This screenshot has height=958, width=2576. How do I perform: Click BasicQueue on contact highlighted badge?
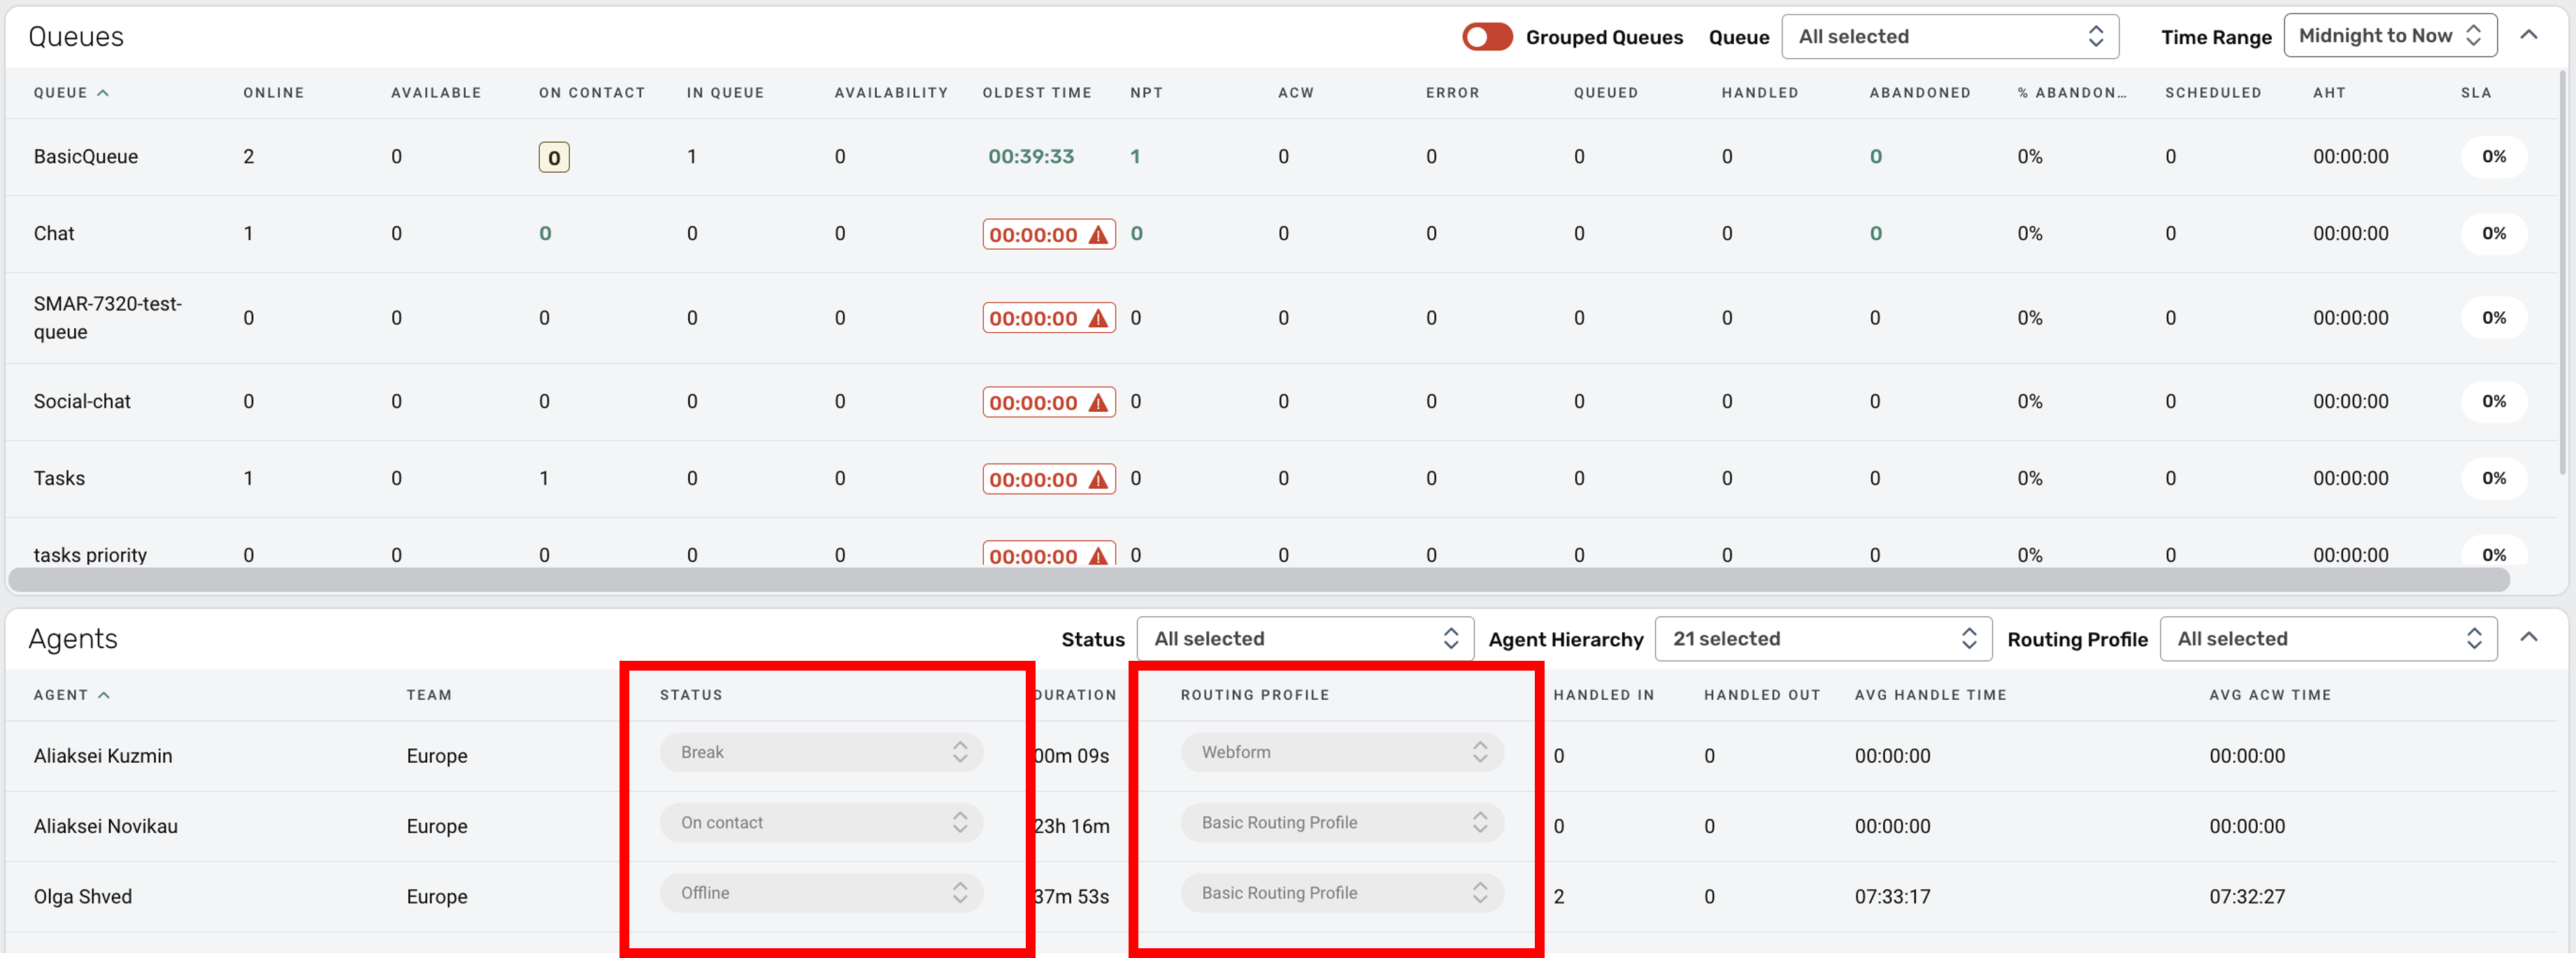point(554,158)
